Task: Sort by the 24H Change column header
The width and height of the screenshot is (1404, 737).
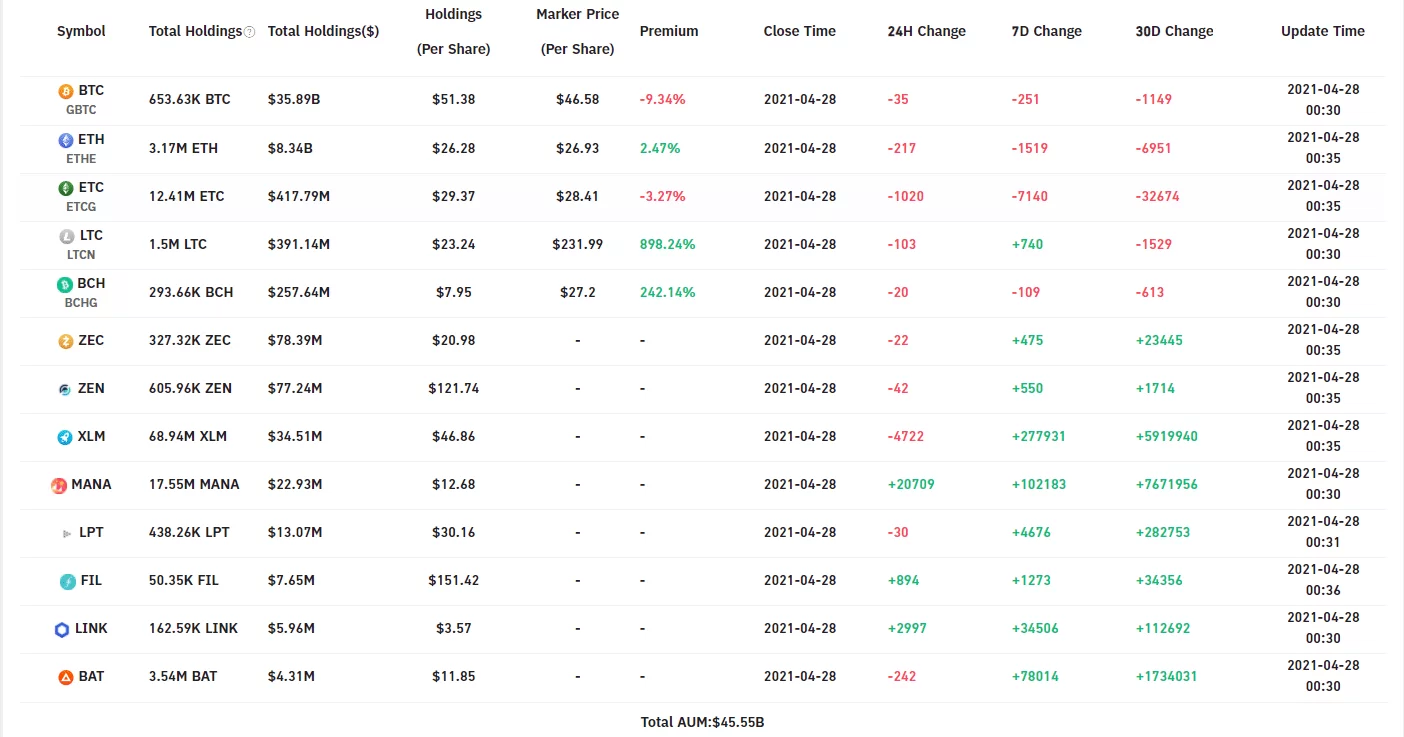Action: pyautogui.click(x=926, y=31)
